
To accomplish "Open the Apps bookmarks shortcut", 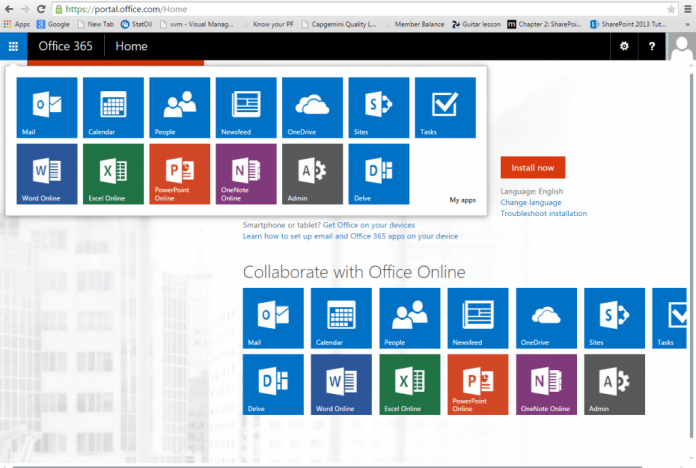I will (x=17, y=24).
